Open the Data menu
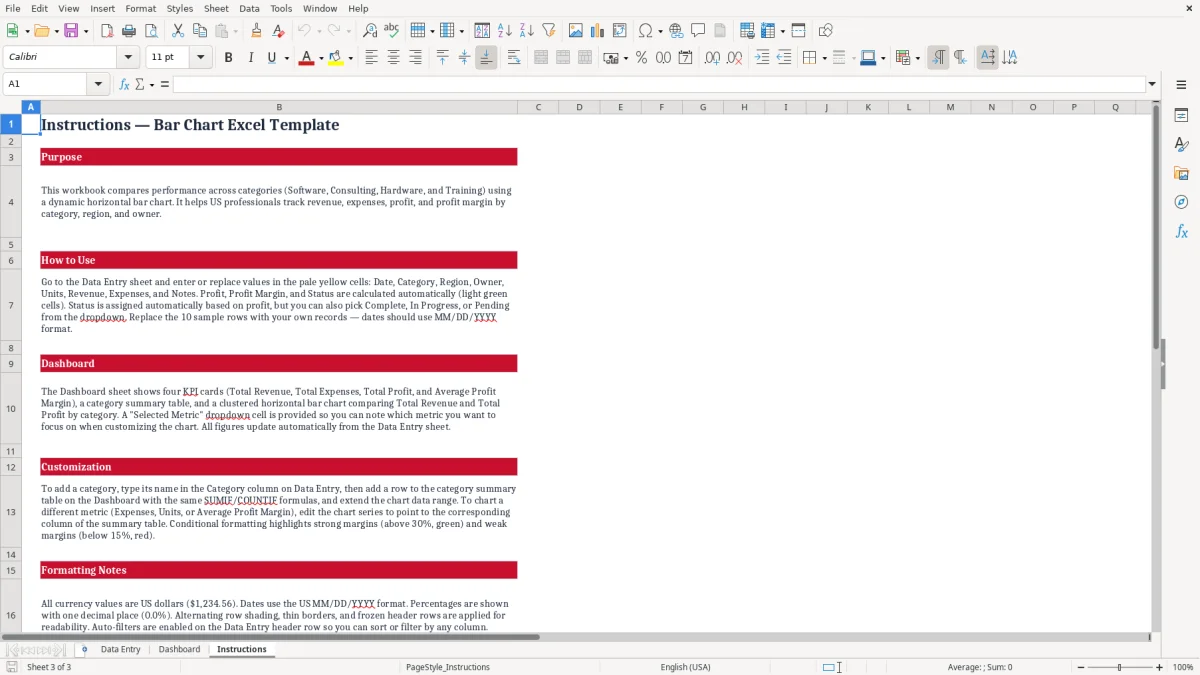This screenshot has height=675, width=1200. pos(249,8)
